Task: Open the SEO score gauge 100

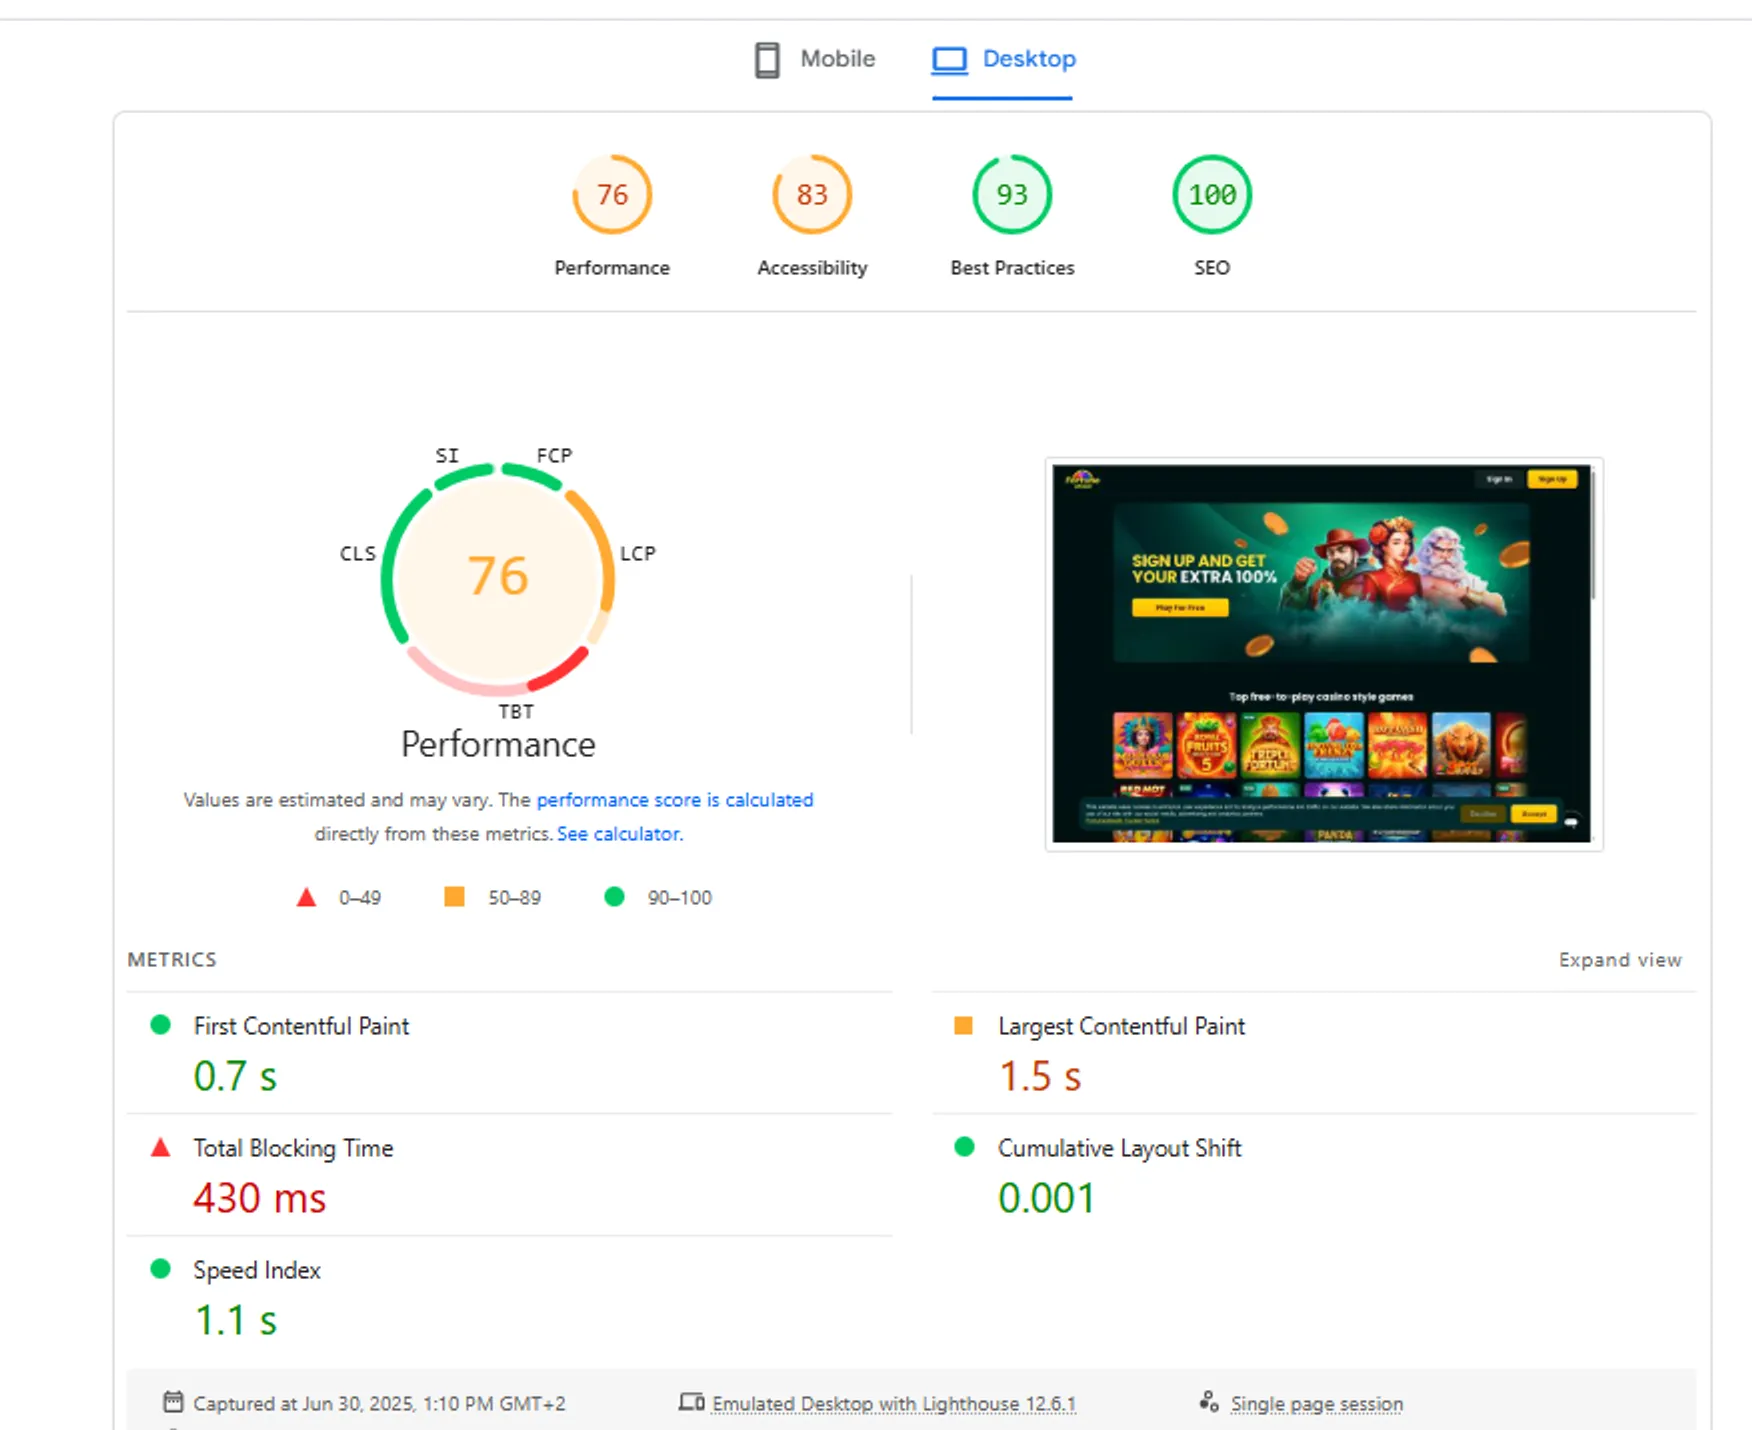Action: click(1212, 194)
